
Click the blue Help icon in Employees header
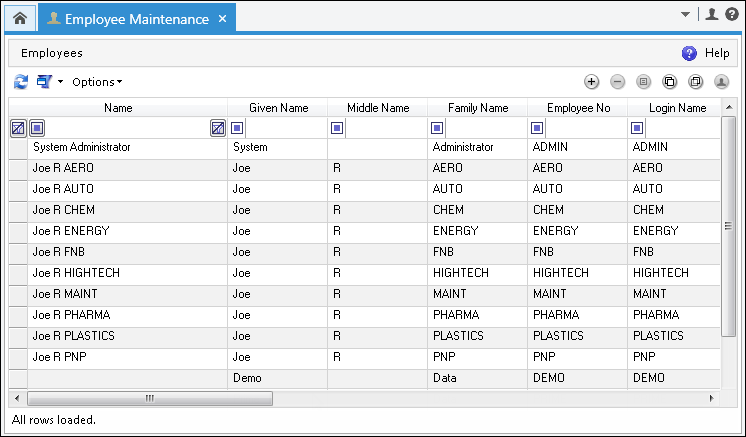[x=689, y=53]
